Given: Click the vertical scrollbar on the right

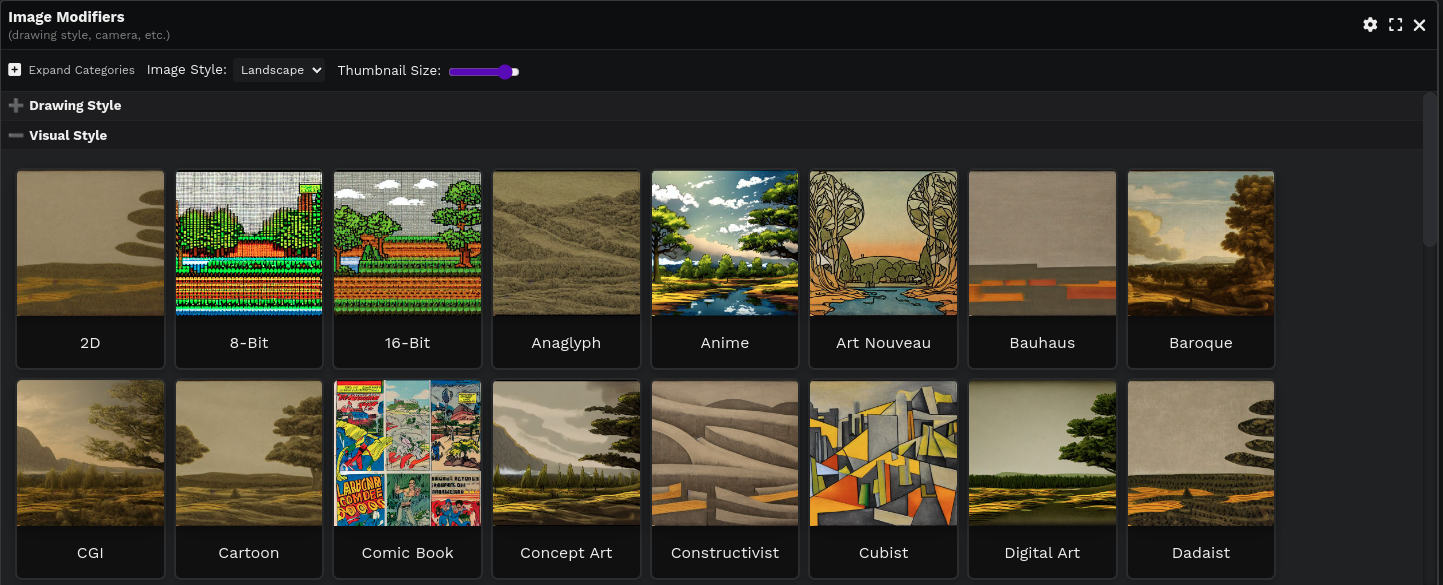Looking at the screenshot, I should pyautogui.click(x=1431, y=170).
